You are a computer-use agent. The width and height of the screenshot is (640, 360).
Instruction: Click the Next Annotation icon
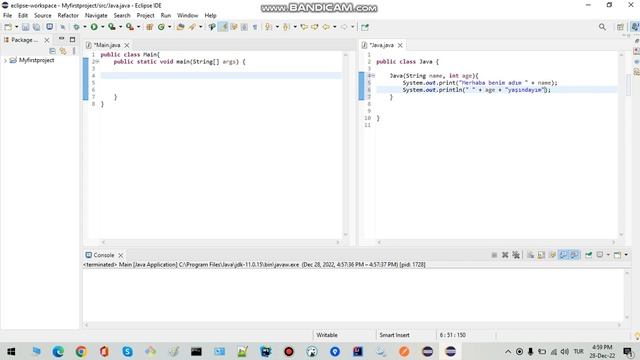(268, 27)
